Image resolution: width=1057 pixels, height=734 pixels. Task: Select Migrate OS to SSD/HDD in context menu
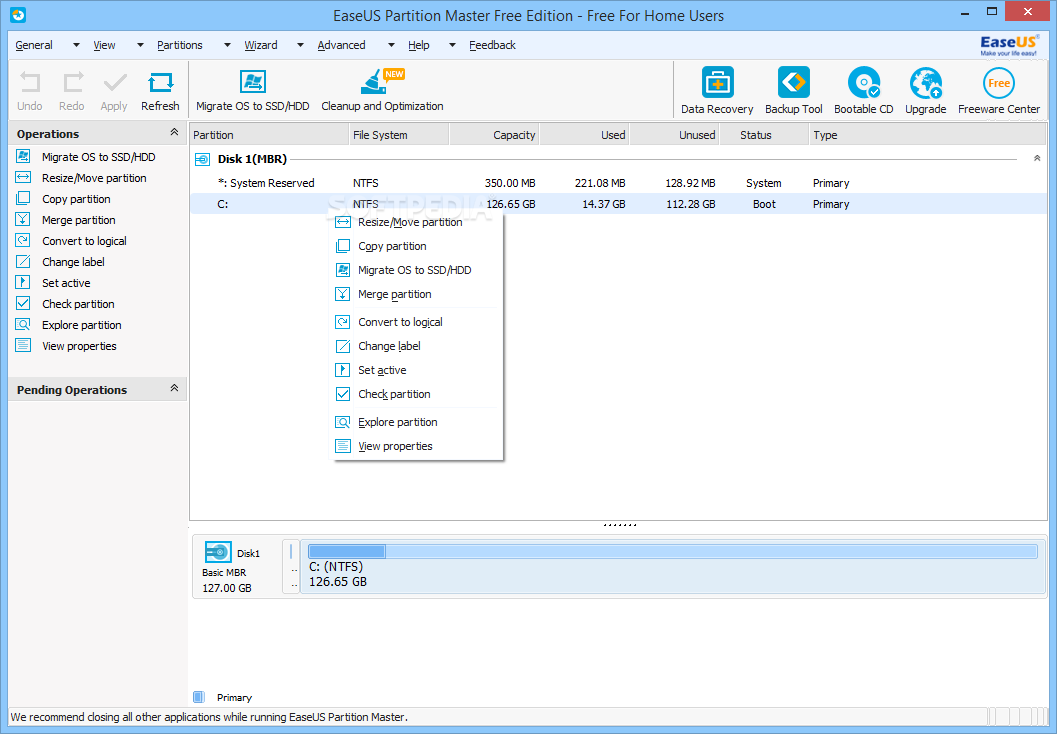point(416,270)
